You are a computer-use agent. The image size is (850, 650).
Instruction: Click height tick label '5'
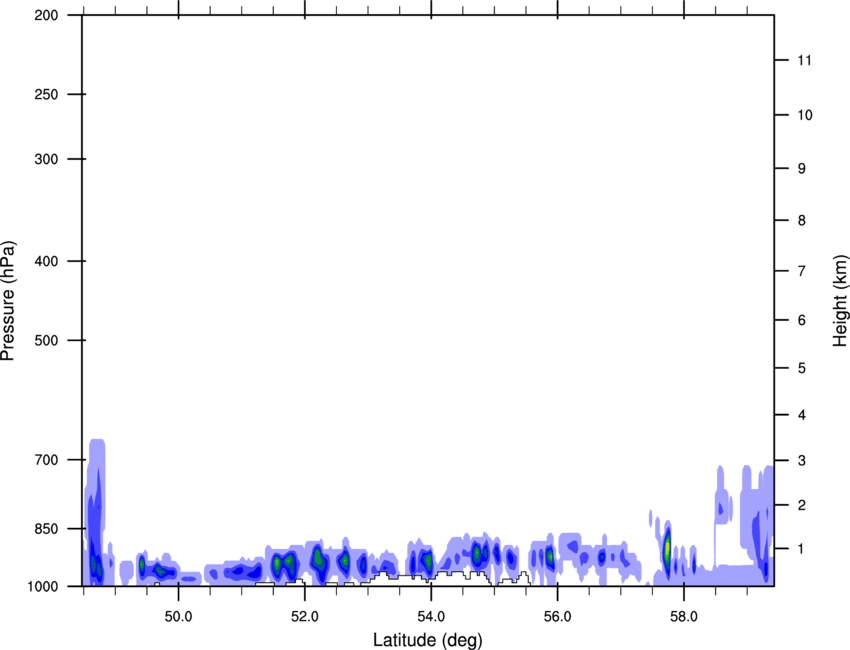pos(802,368)
